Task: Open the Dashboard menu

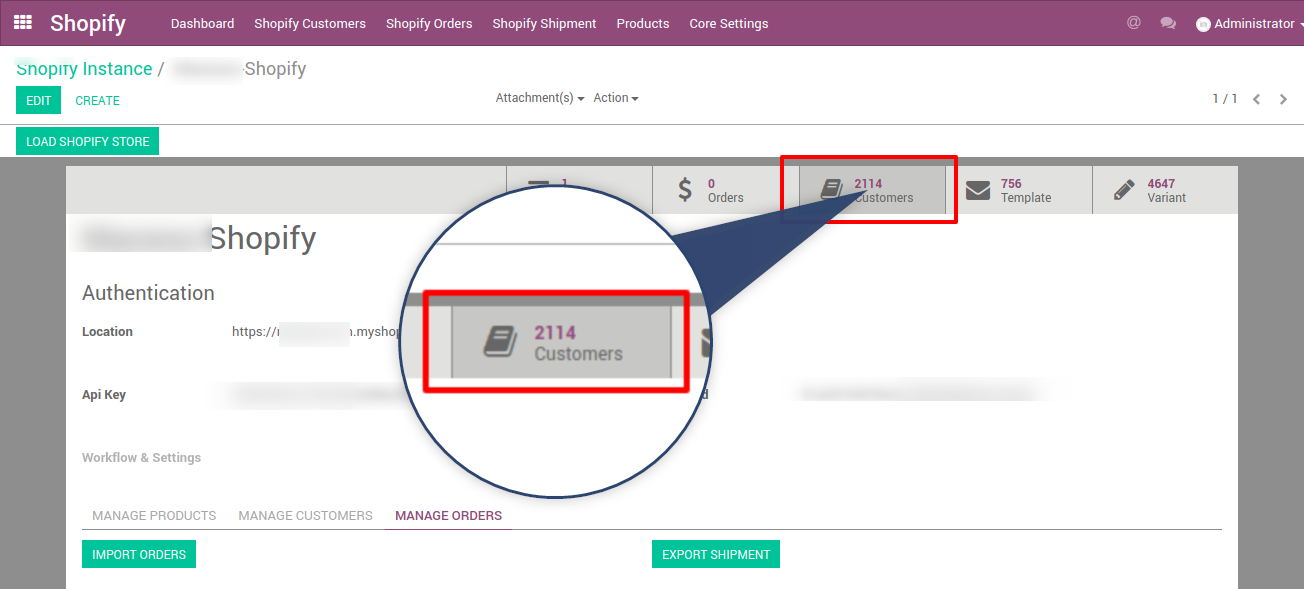Action: click(202, 23)
